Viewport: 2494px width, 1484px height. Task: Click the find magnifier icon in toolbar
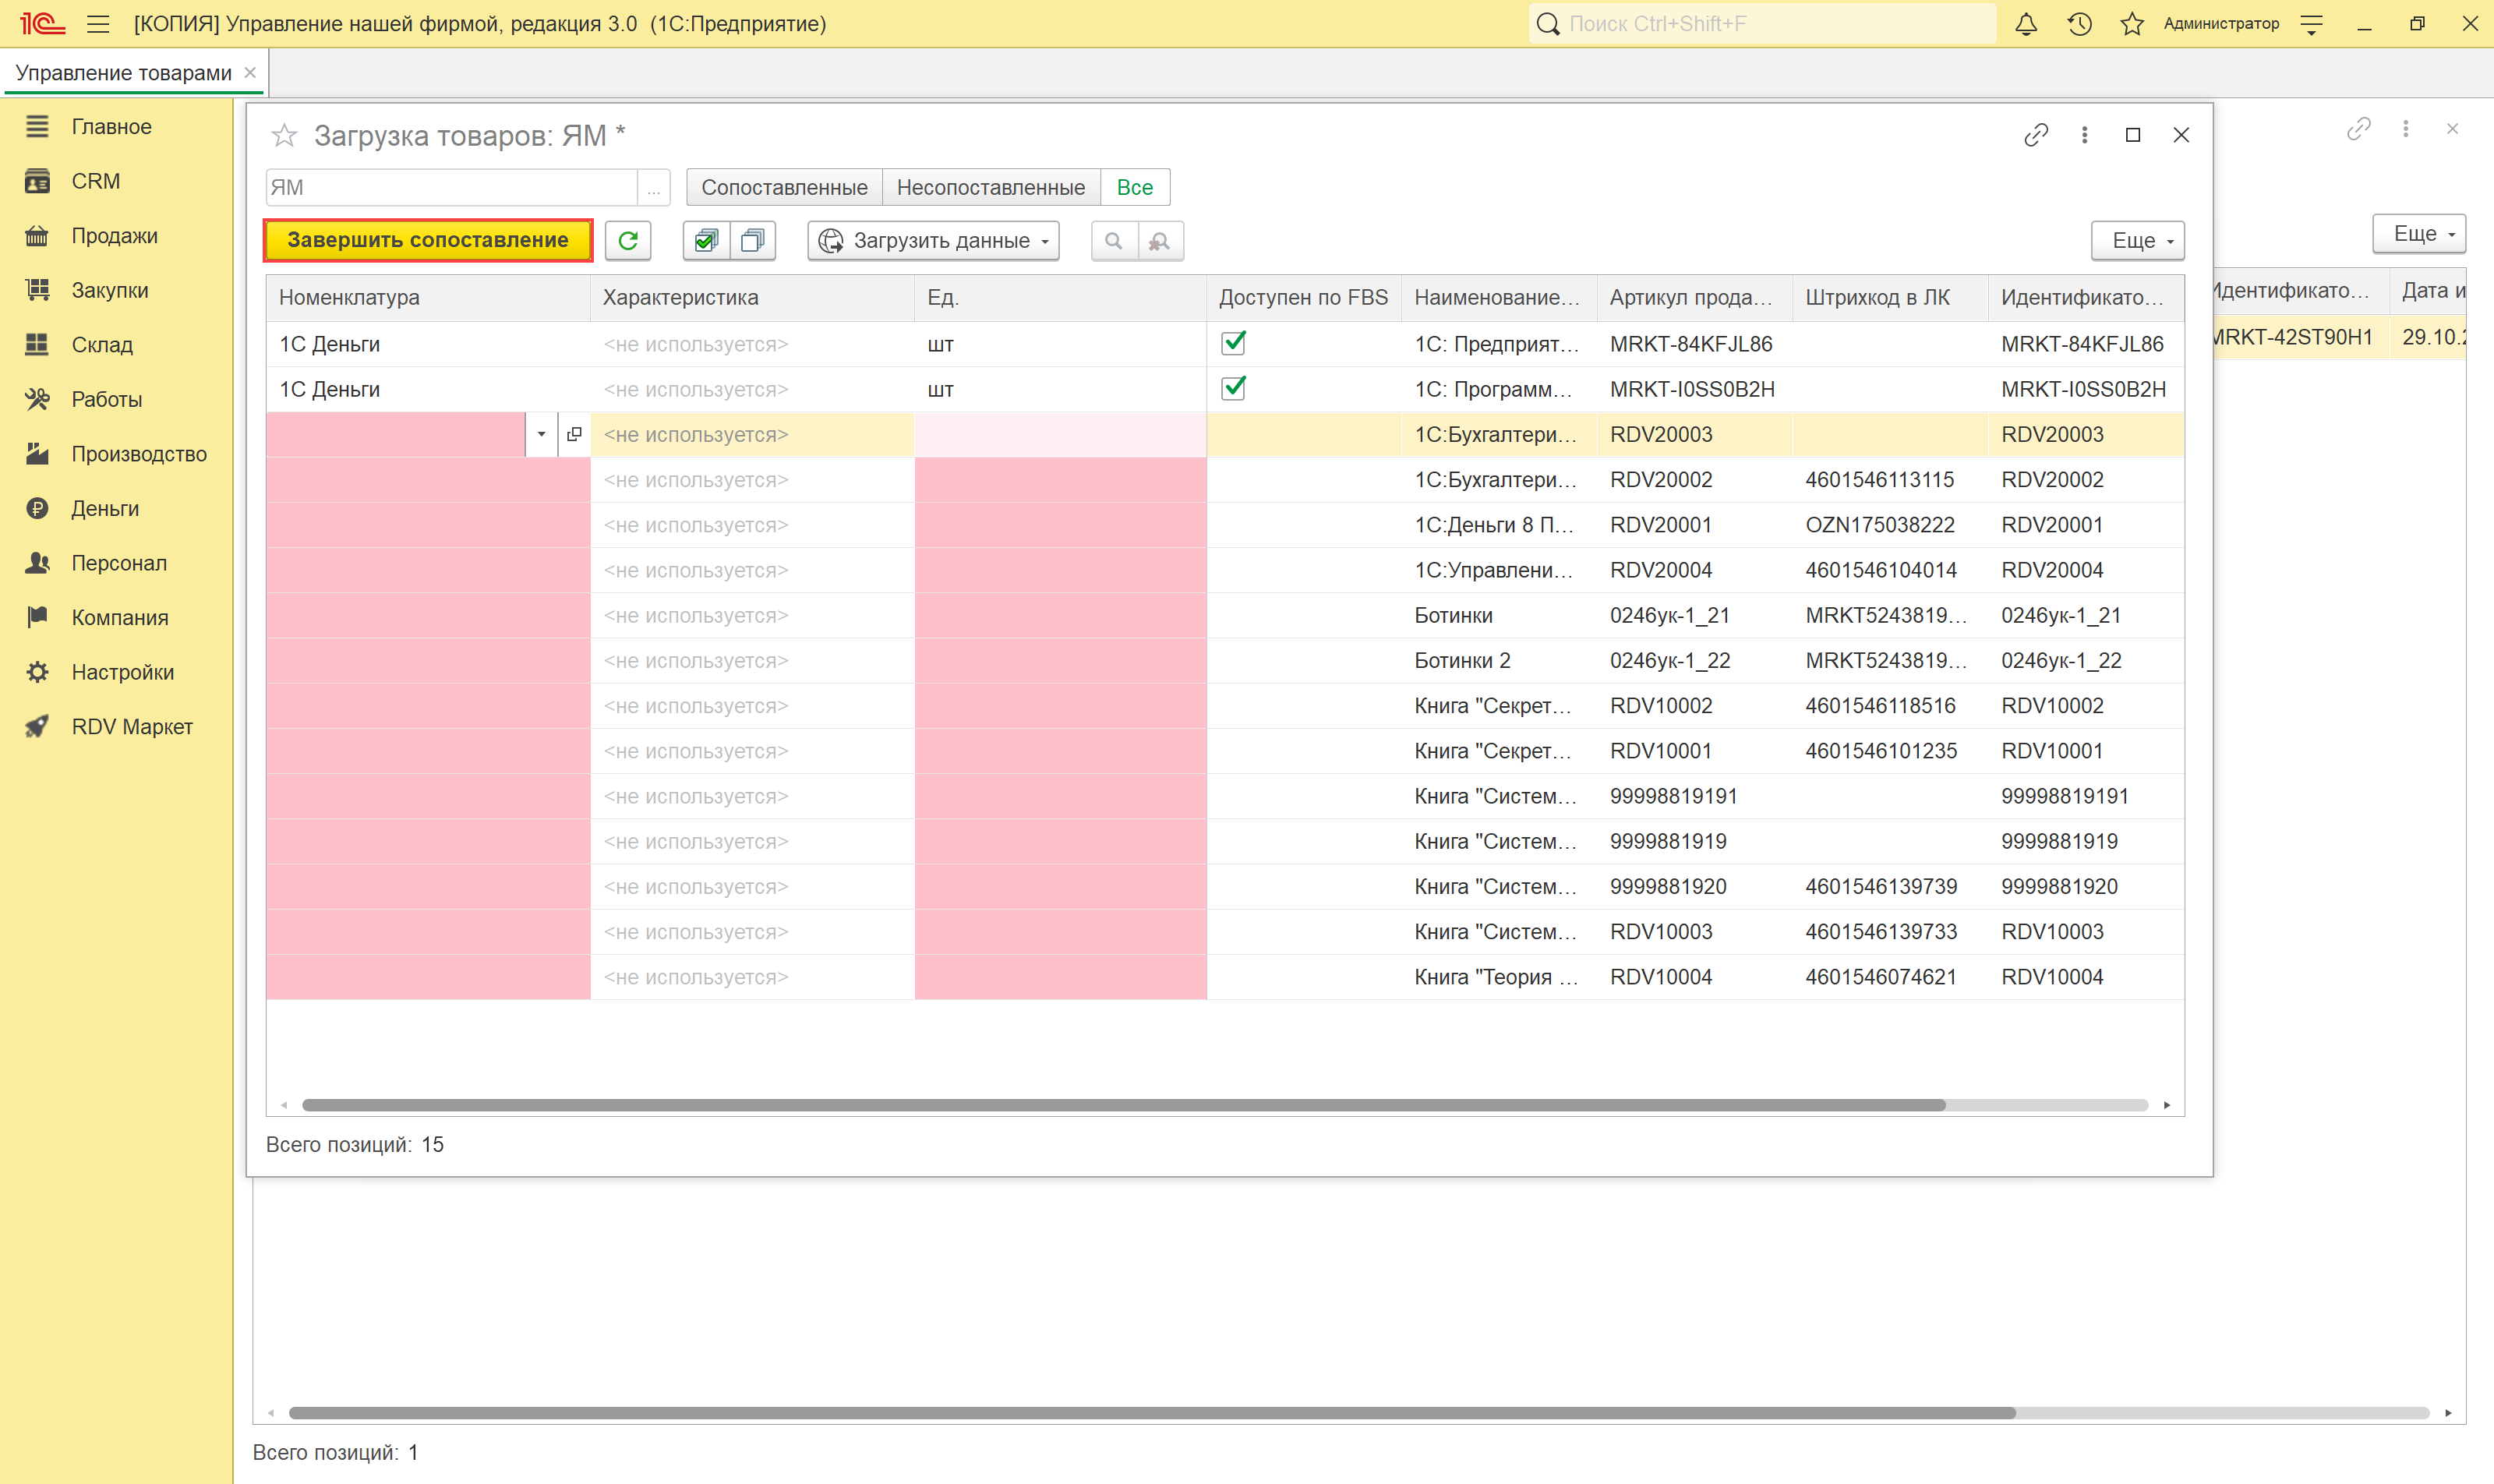pos(1114,240)
